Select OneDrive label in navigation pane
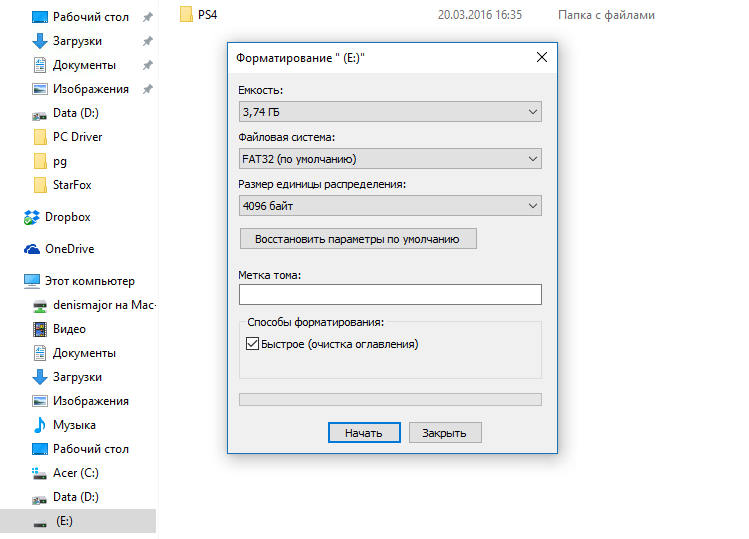Screen dimensions: 749x539 pyautogui.click(x=70, y=249)
